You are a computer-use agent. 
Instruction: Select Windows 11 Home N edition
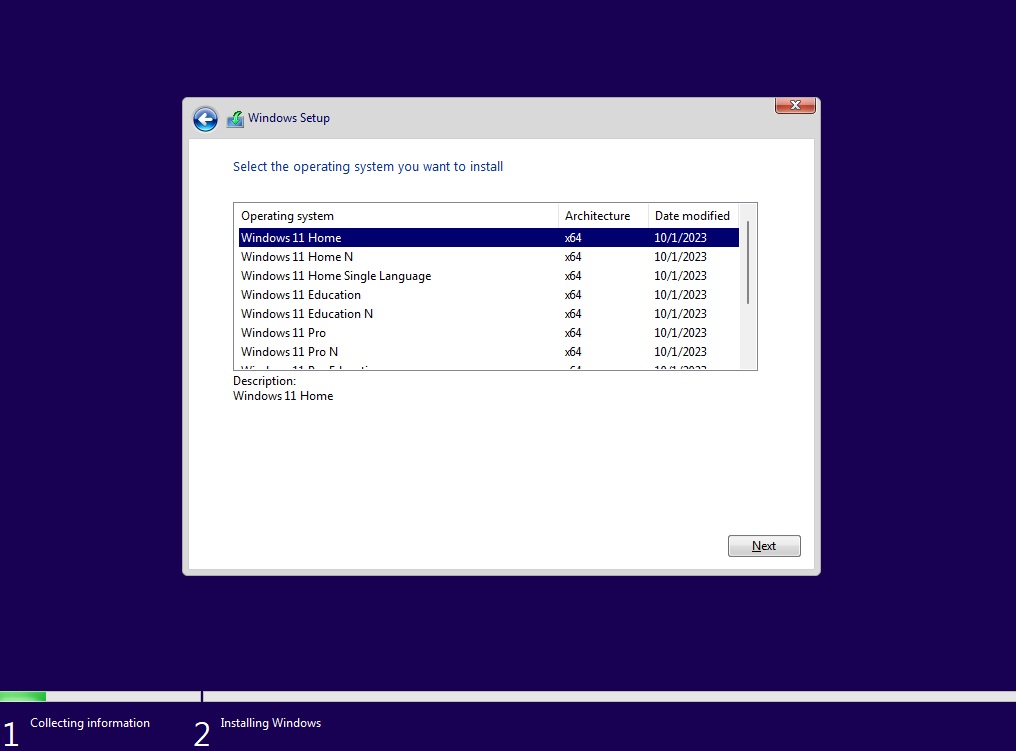click(489, 257)
